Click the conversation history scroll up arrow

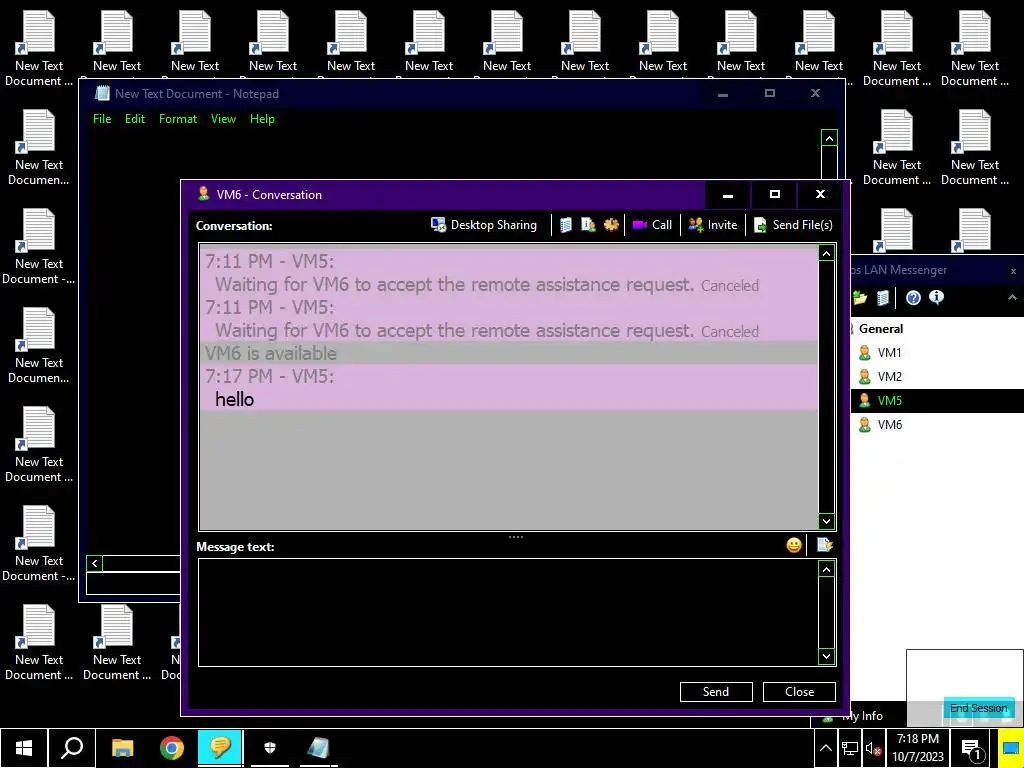[x=826, y=253]
